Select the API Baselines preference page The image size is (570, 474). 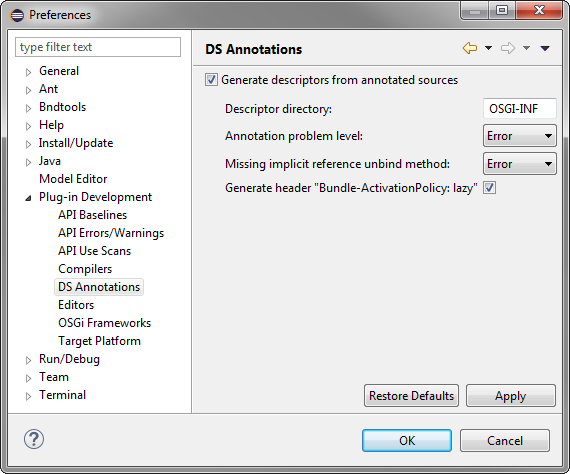[x=92, y=215]
